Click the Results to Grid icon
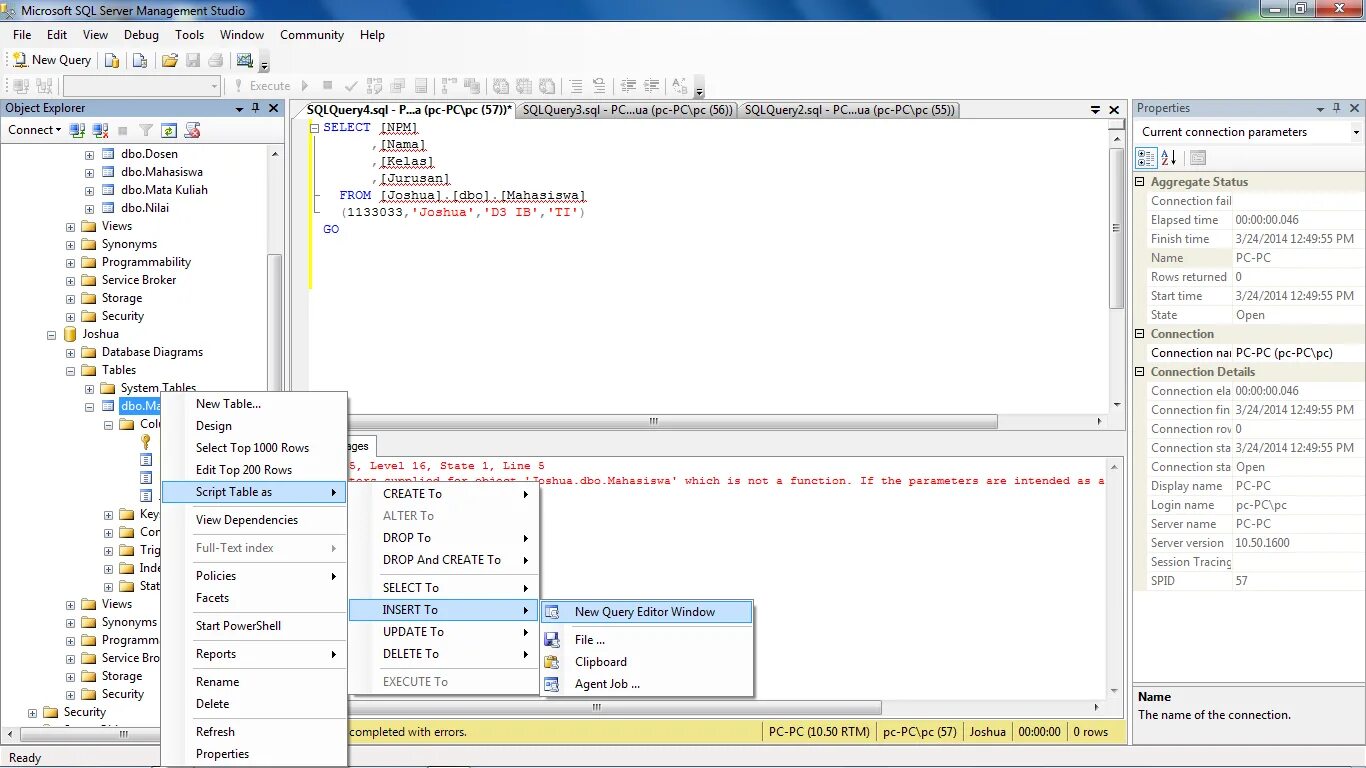 [x=524, y=86]
